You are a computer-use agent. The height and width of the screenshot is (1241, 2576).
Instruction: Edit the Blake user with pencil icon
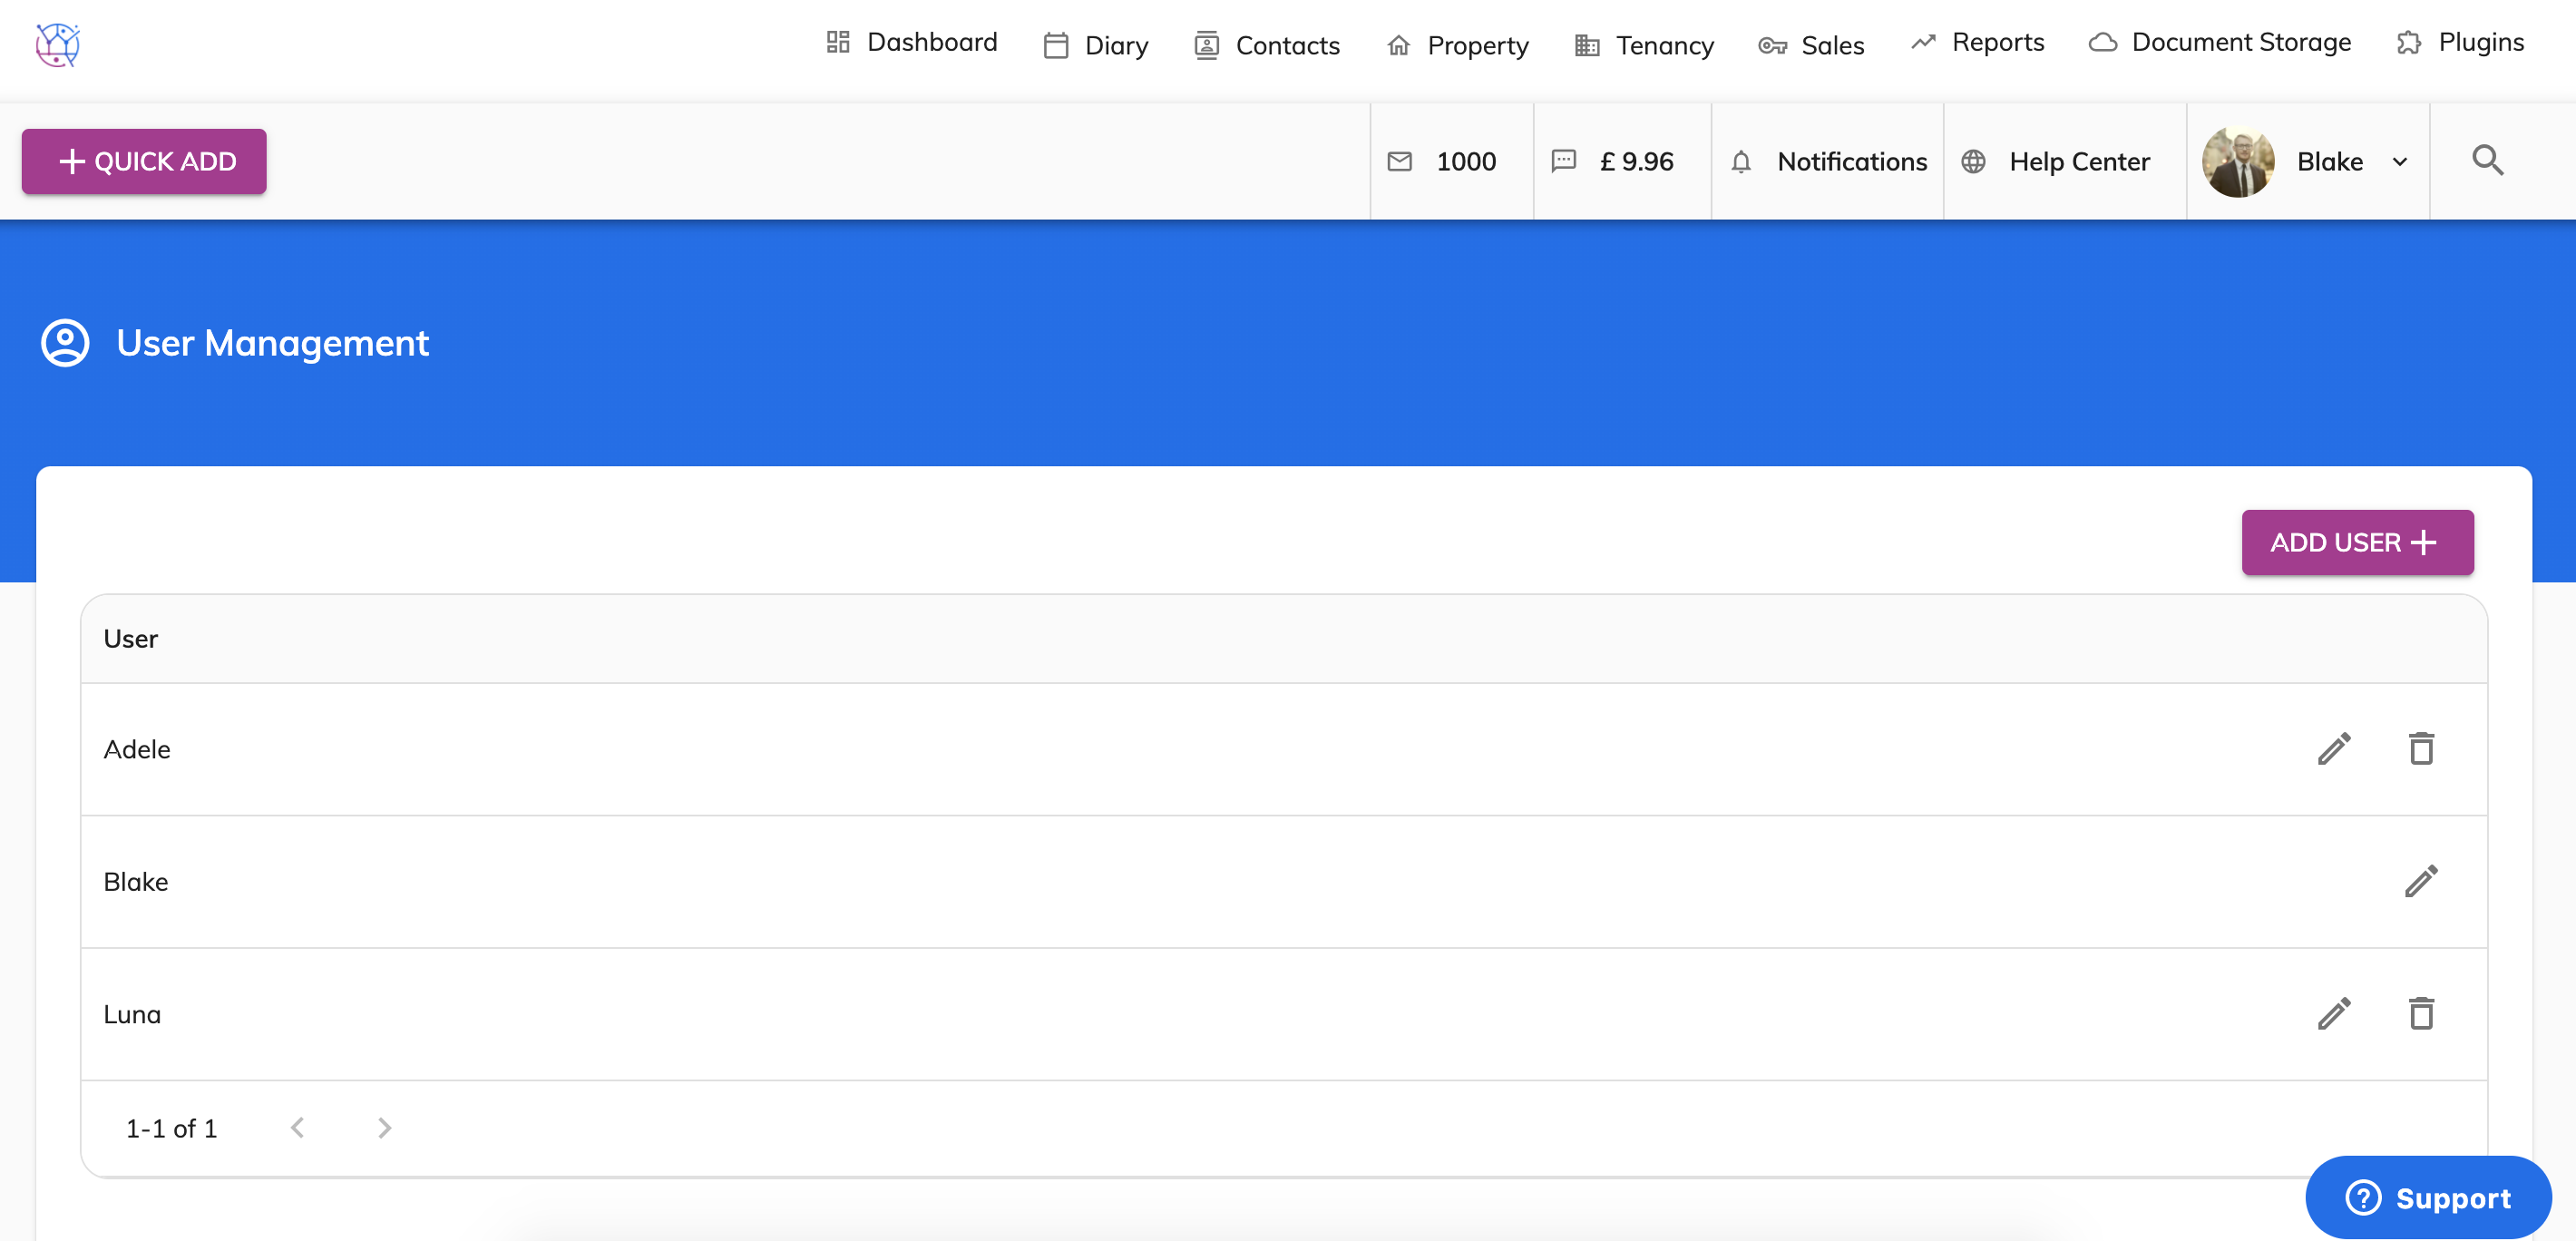tap(2421, 881)
